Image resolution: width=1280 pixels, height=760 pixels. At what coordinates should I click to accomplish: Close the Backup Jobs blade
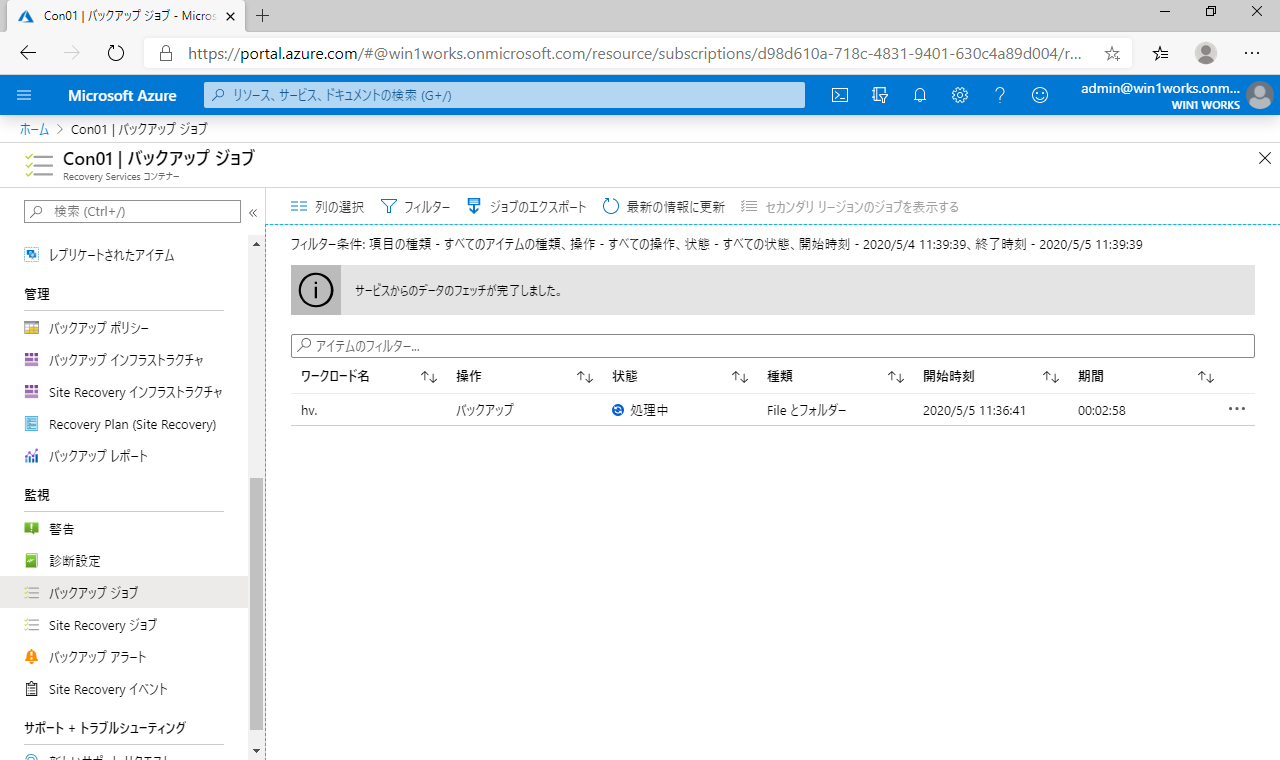tap(1265, 158)
